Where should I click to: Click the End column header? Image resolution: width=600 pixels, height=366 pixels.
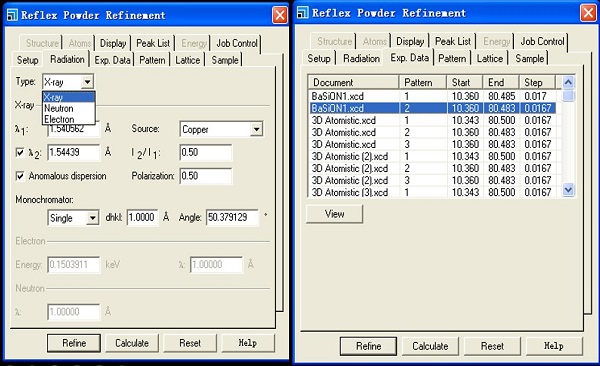pos(501,82)
